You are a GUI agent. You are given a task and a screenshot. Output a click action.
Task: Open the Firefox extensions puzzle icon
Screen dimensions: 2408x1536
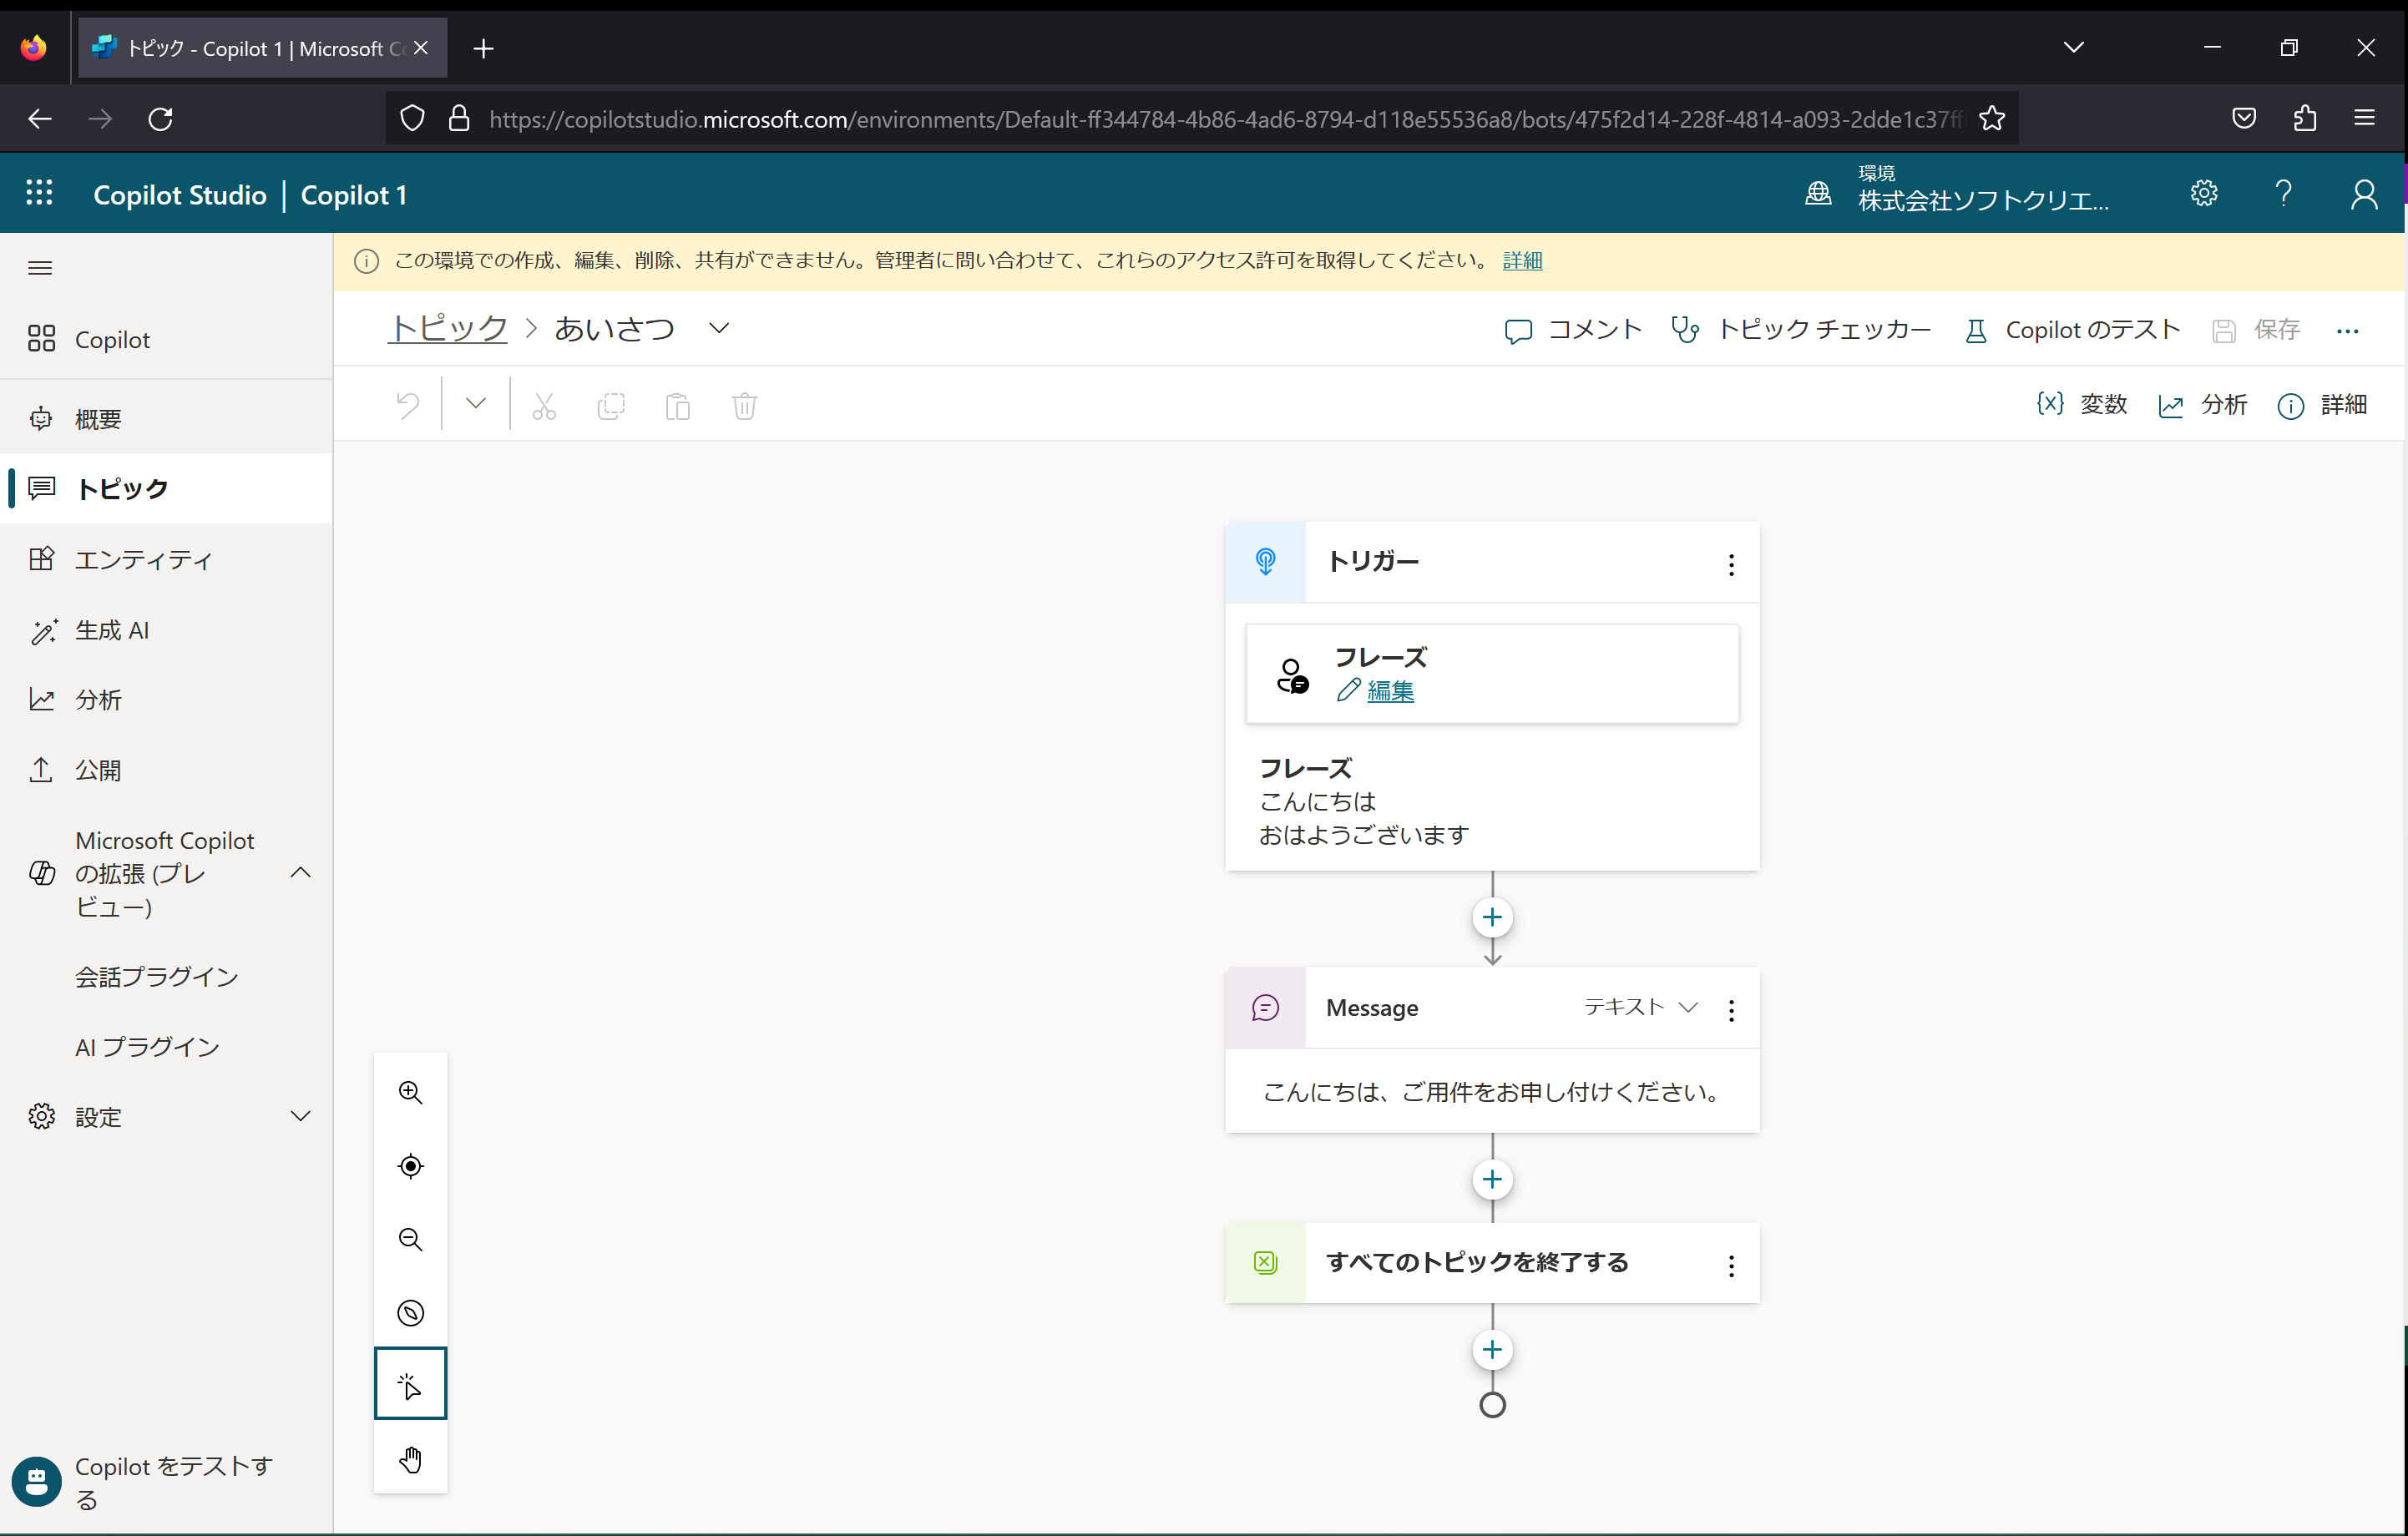tap(2304, 119)
